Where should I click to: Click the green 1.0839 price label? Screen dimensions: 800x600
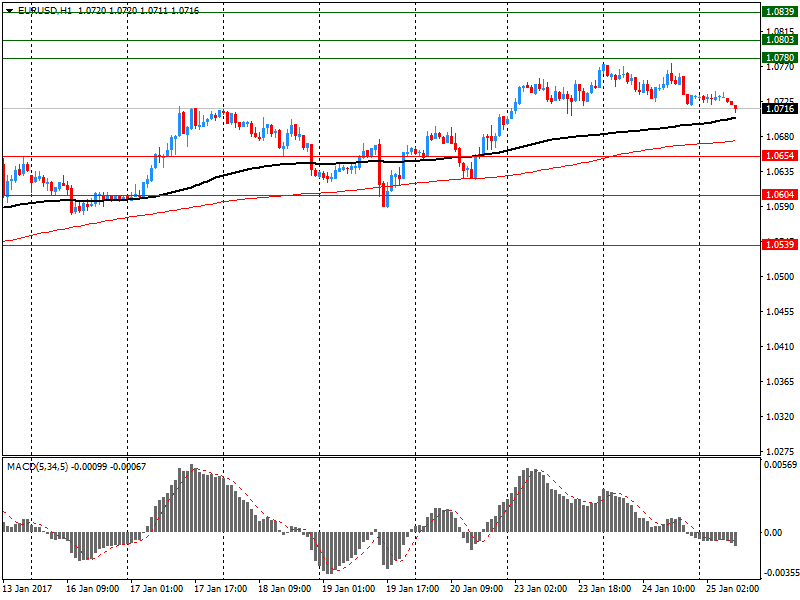780,12
